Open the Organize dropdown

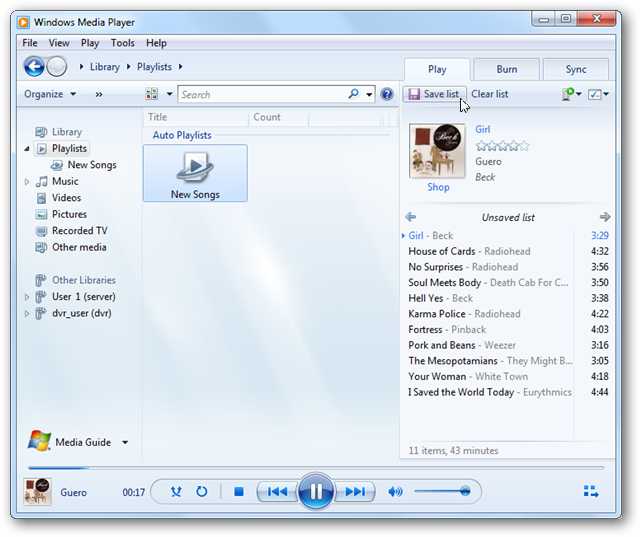pyautogui.click(x=50, y=94)
